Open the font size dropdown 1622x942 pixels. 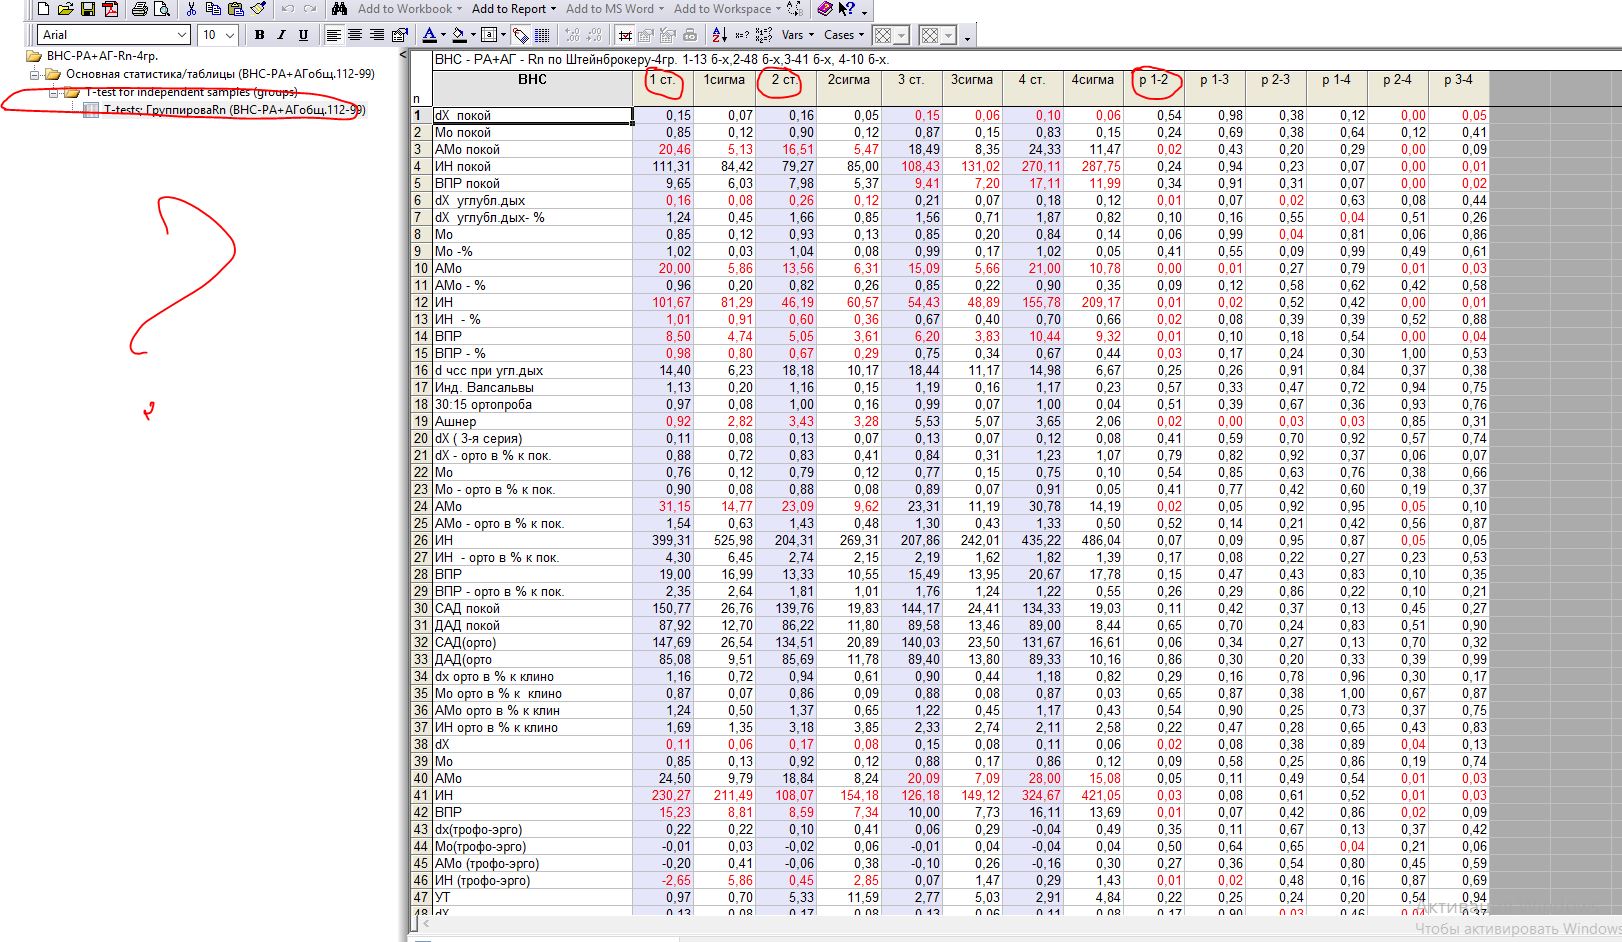pyautogui.click(x=229, y=35)
